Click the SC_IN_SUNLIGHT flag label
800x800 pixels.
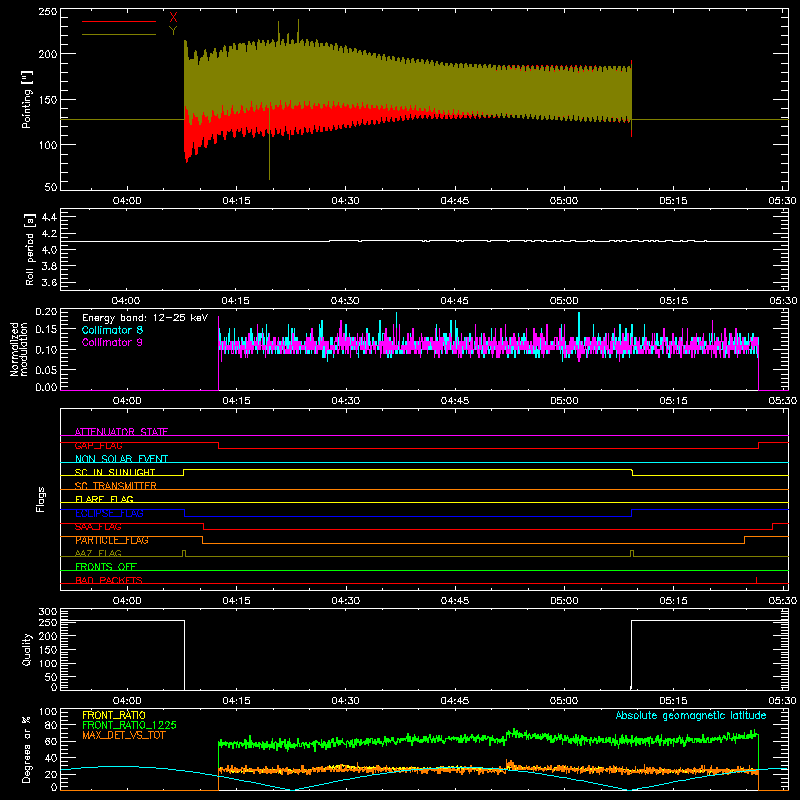point(115,472)
